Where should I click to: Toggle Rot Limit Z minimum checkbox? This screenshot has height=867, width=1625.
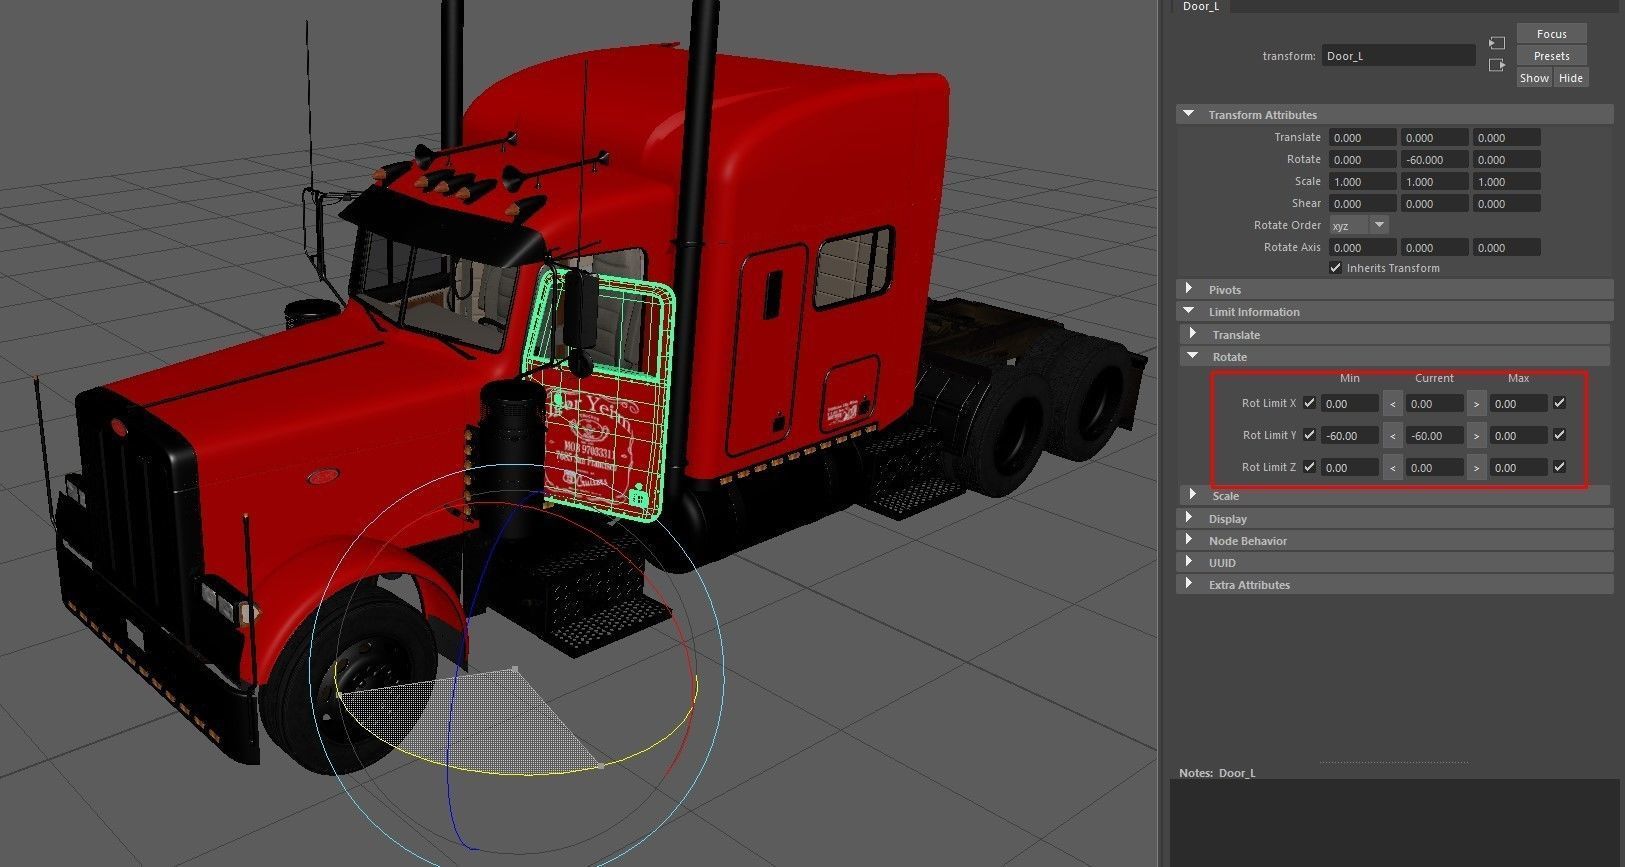pos(1309,467)
